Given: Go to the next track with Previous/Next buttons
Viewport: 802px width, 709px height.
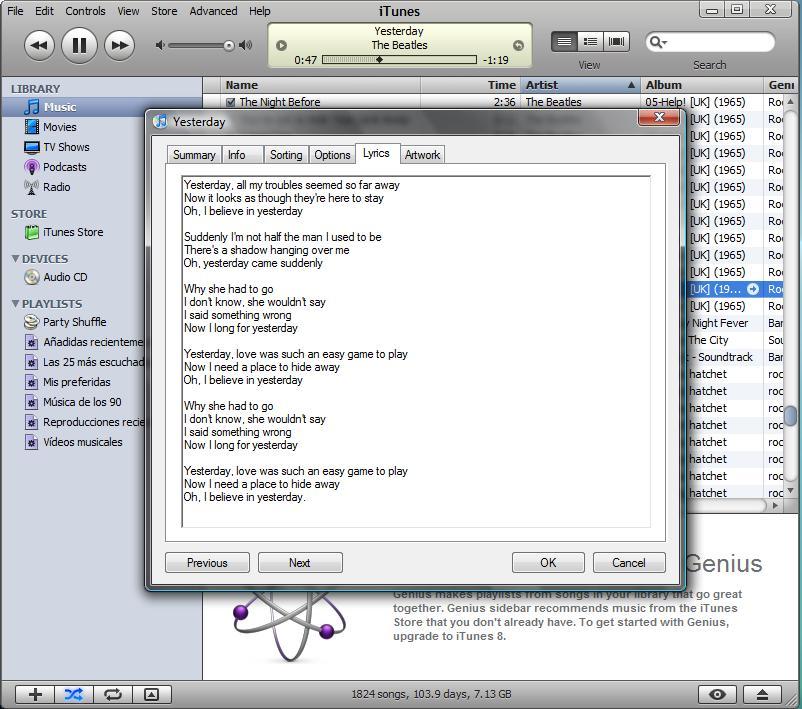Looking at the screenshot, I should [x=300, y=562].
